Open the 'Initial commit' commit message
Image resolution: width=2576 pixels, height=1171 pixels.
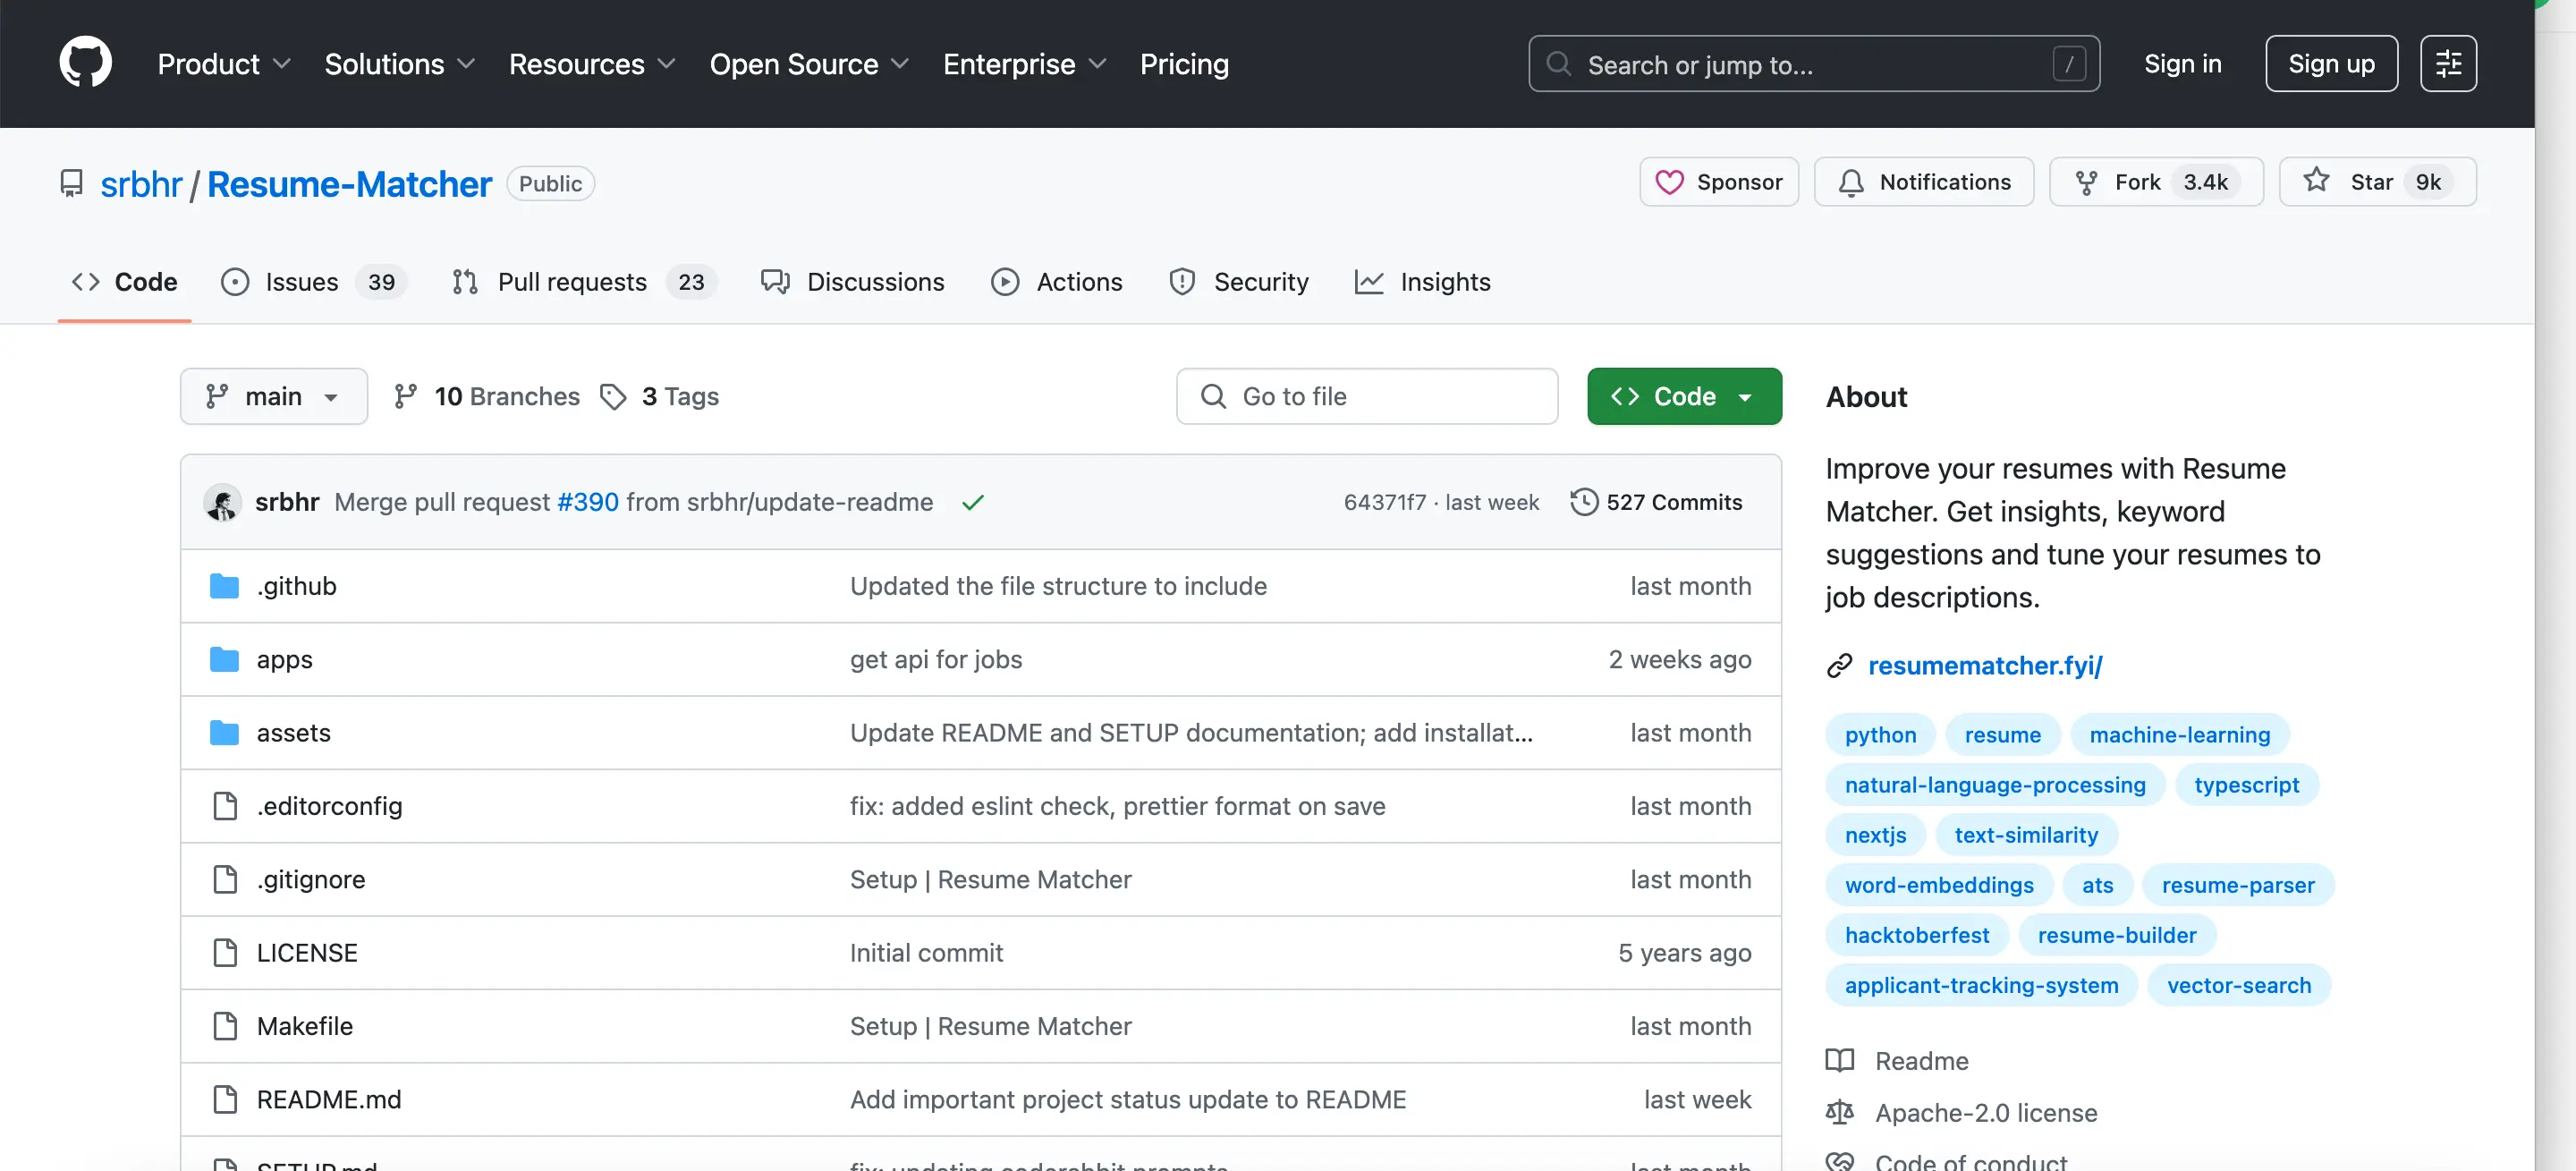[926, 953]
